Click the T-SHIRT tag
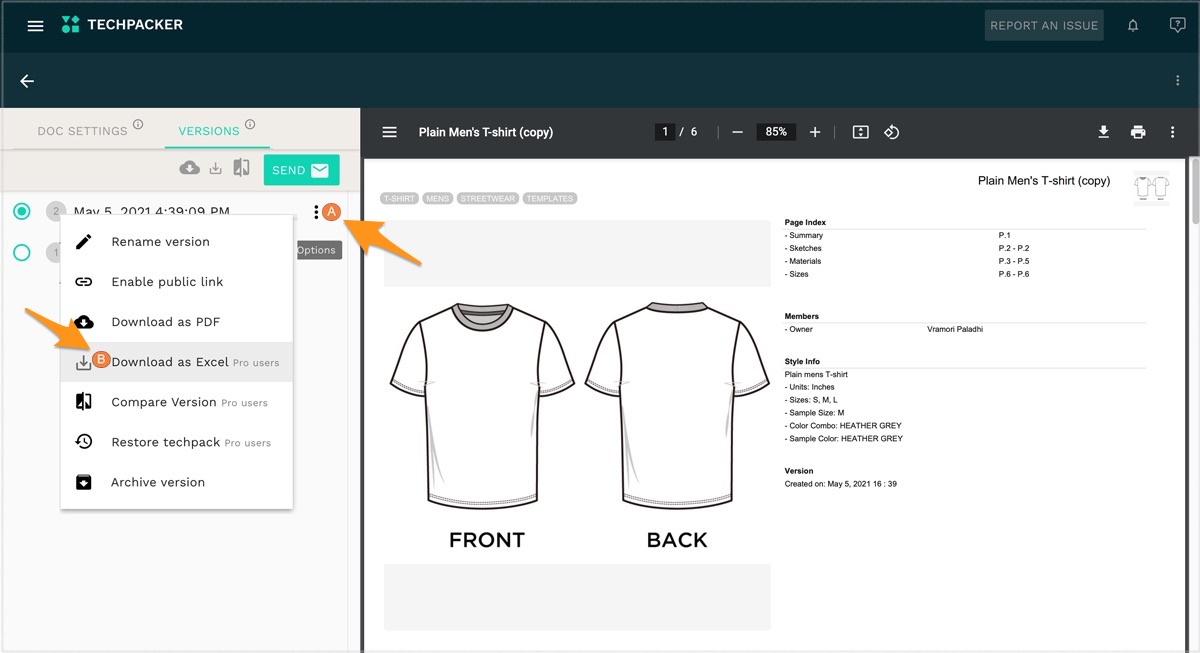This screenshot has height=653, width=1200. pos(399,198)
